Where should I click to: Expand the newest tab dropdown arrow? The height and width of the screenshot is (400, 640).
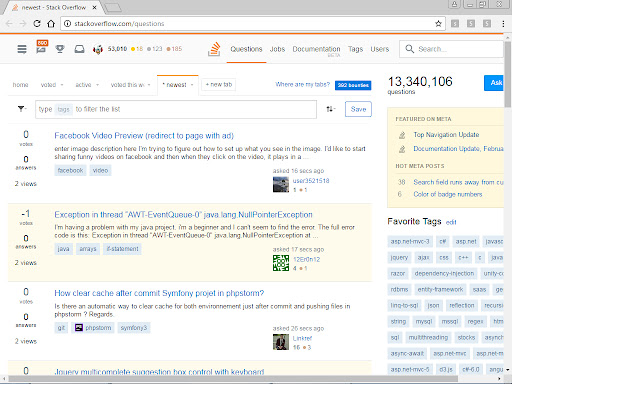tap(192, 85)
